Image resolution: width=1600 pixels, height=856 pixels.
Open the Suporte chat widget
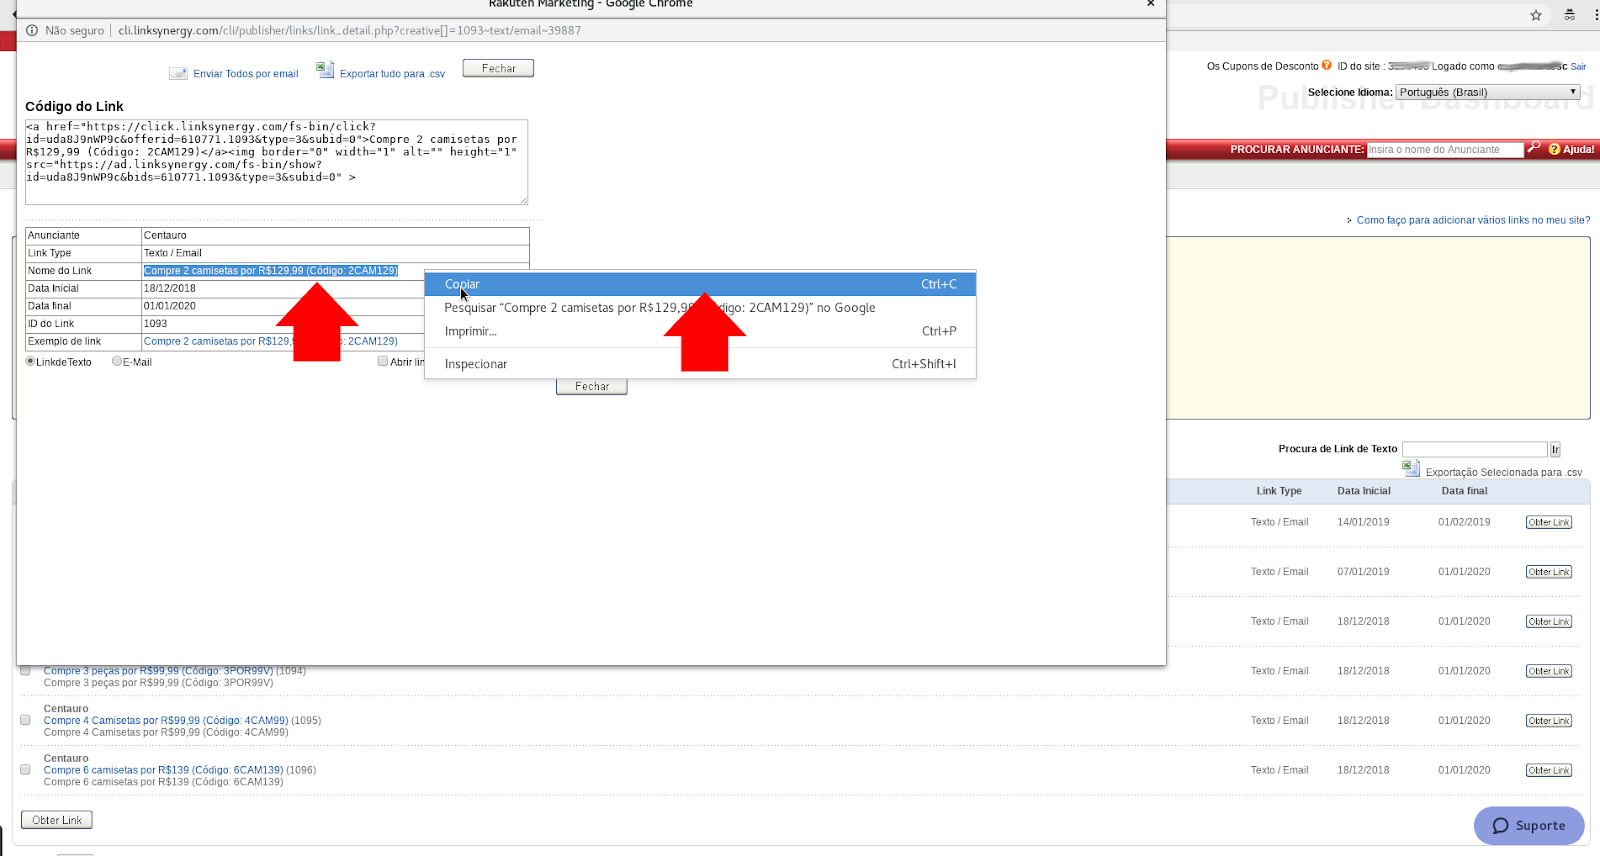click(1529, 826)
